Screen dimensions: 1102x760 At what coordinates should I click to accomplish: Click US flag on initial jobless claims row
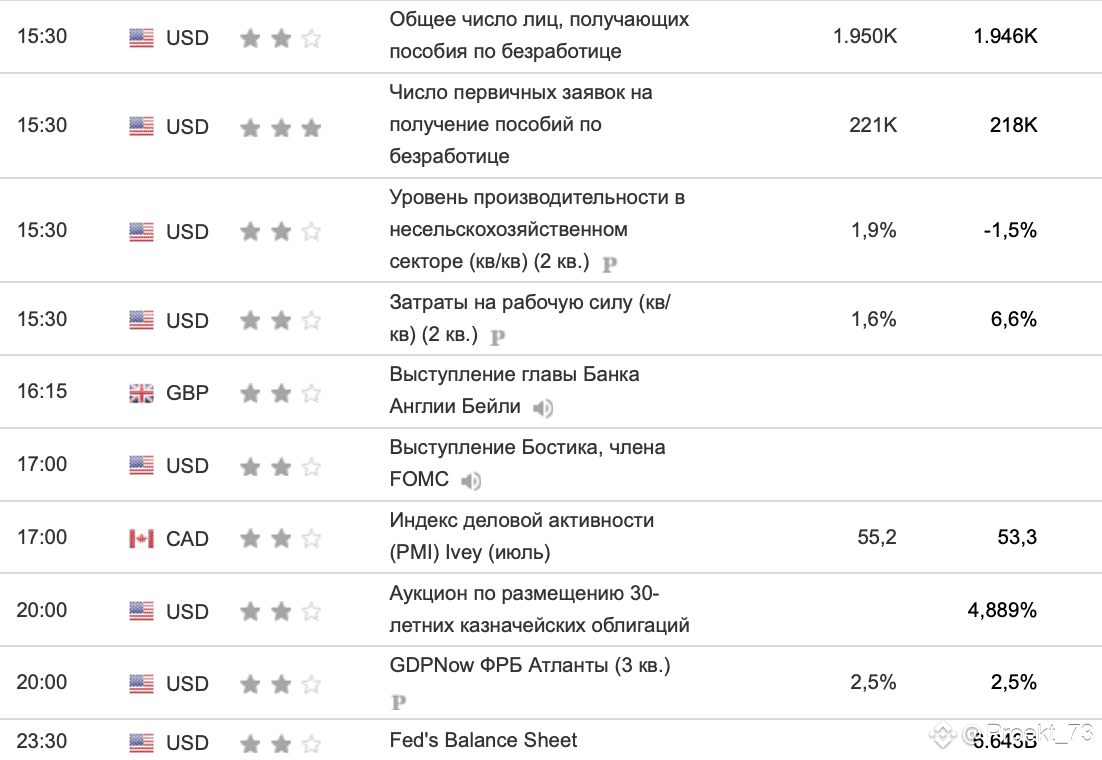(141, 126)
